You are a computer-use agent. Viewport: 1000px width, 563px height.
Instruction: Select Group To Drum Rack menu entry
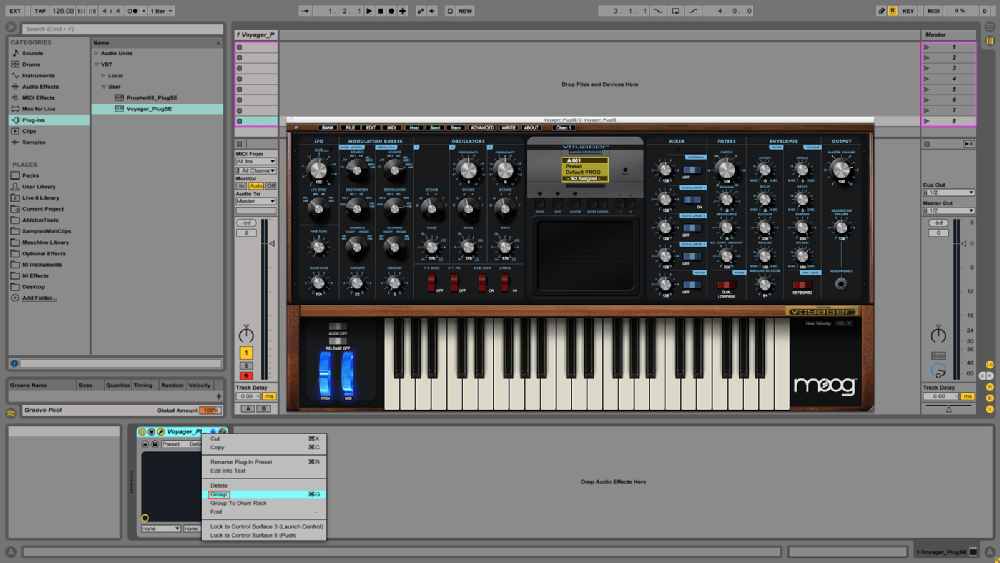click(236, 503)
